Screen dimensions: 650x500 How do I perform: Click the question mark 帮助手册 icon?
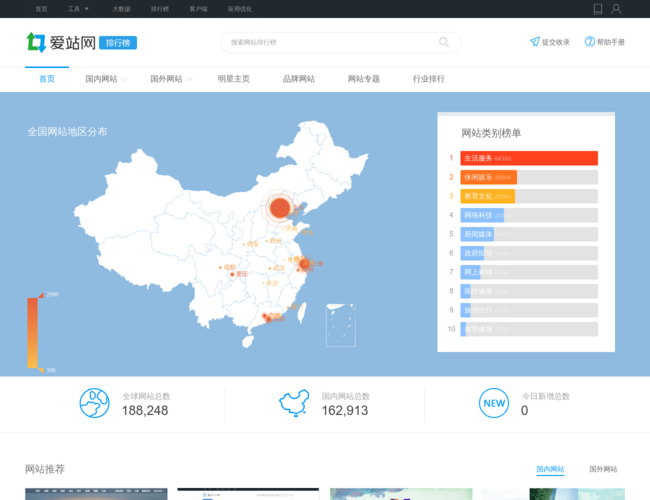(x=590, y=42)
